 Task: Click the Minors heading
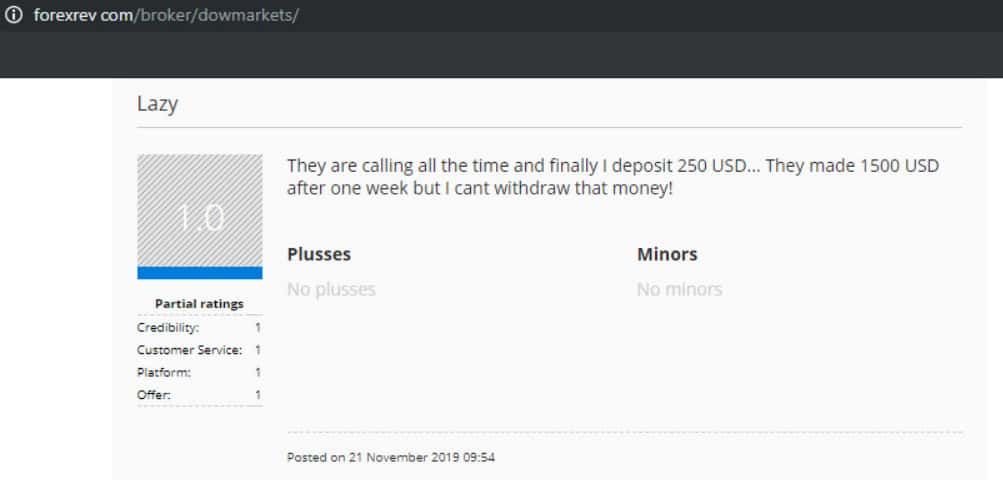[667, 254]
